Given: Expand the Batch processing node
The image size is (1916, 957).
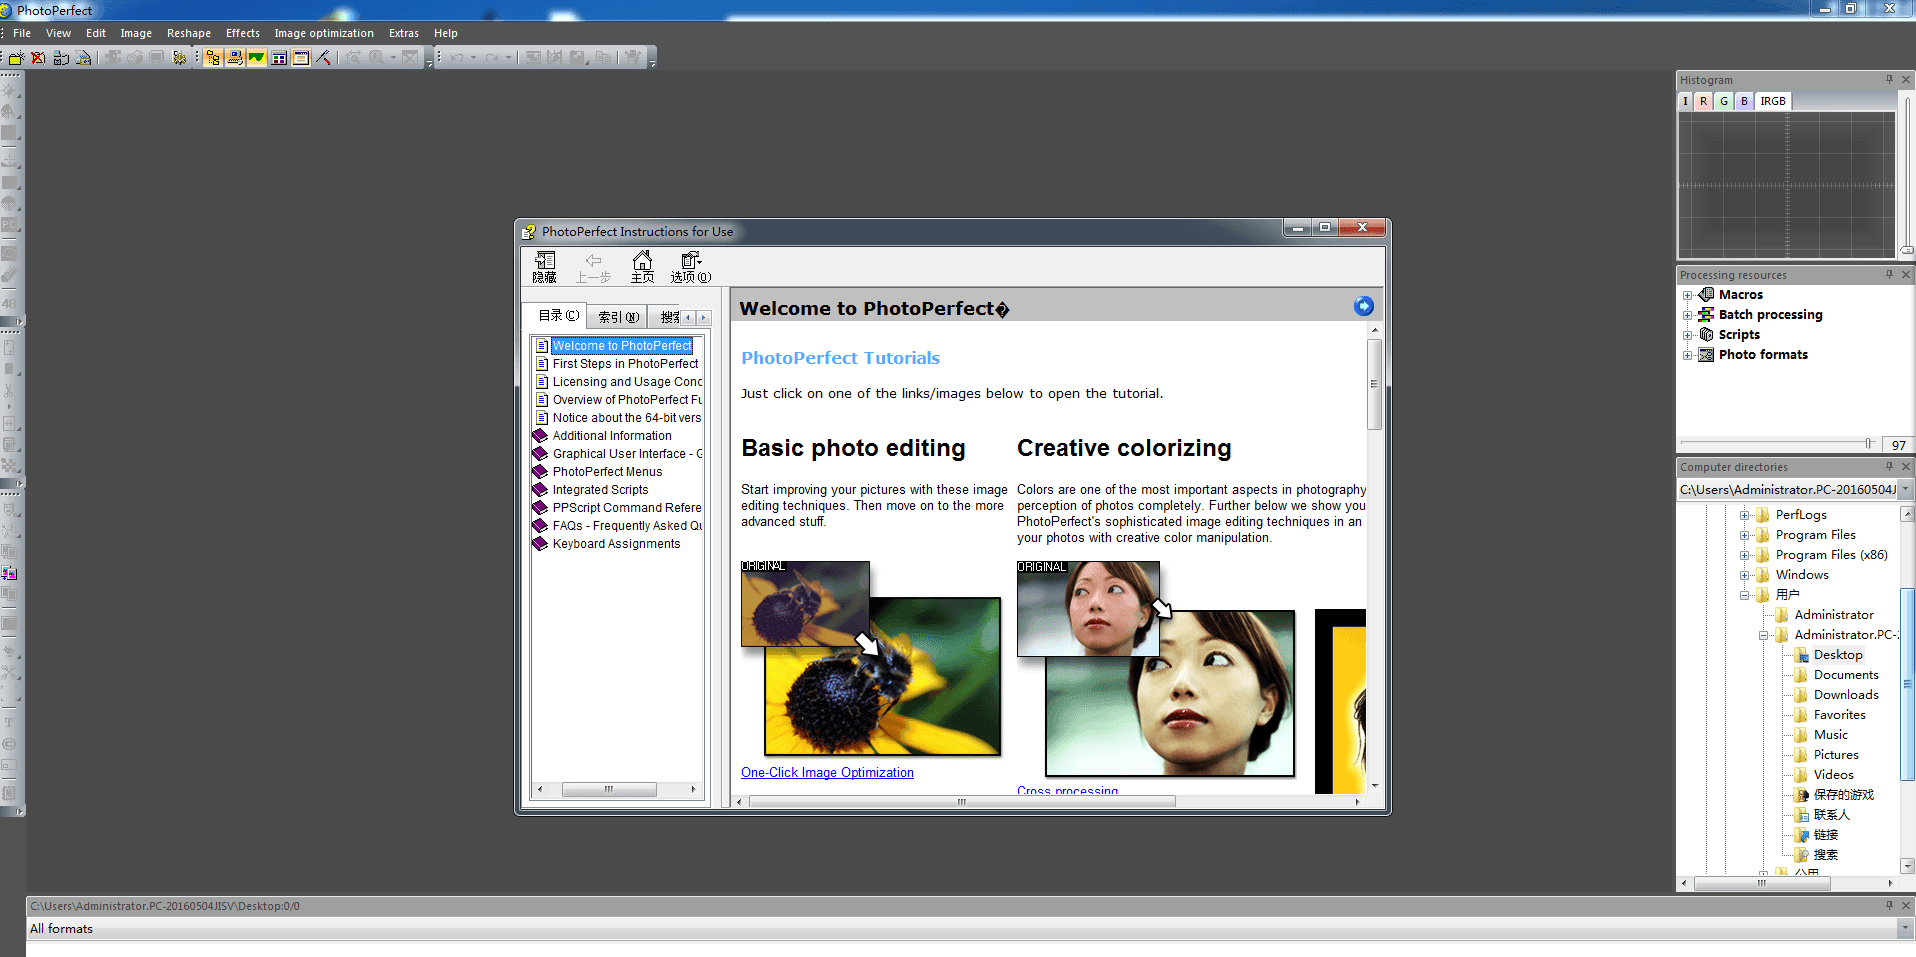Looking at the screenshot, I should click(1688, 315).
